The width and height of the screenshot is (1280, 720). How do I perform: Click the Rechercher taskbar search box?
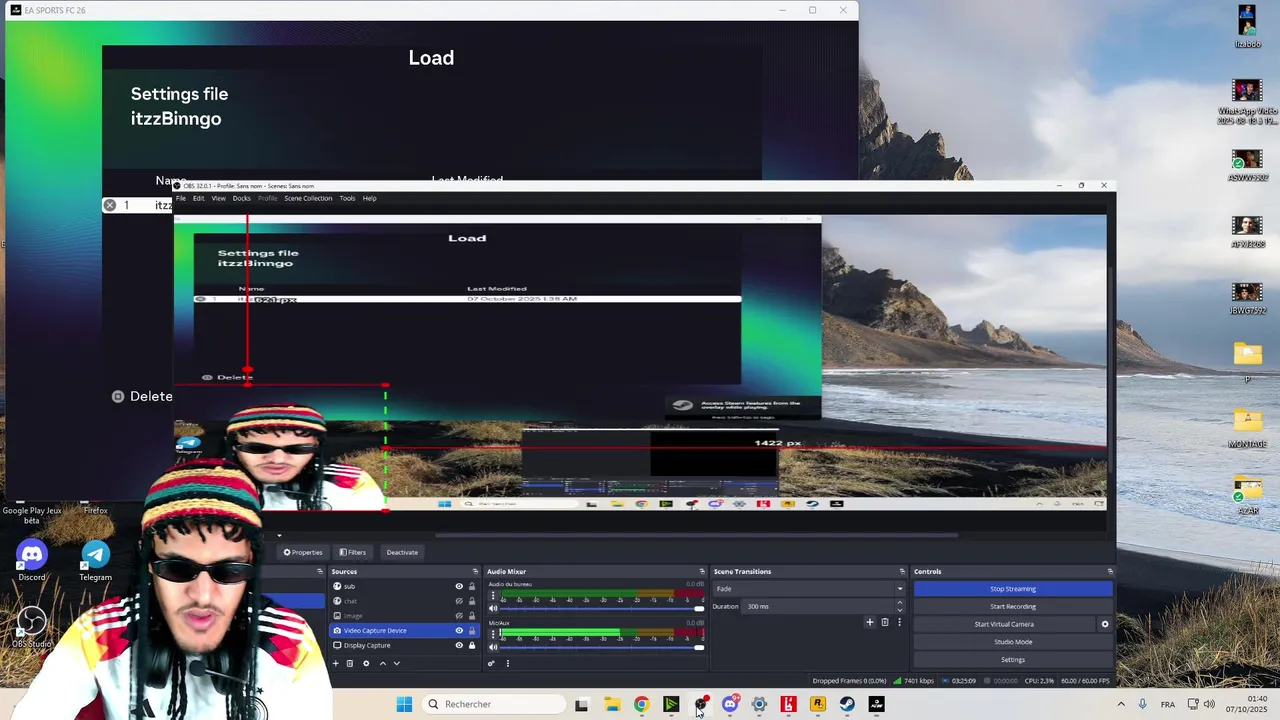tap(494, 704)
